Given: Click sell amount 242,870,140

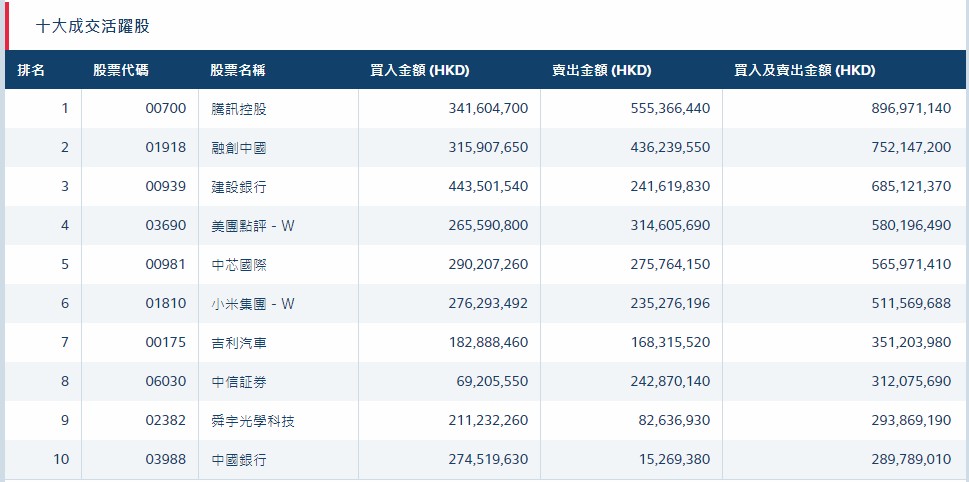Looking at the screenshot, I should click(671, 381).
